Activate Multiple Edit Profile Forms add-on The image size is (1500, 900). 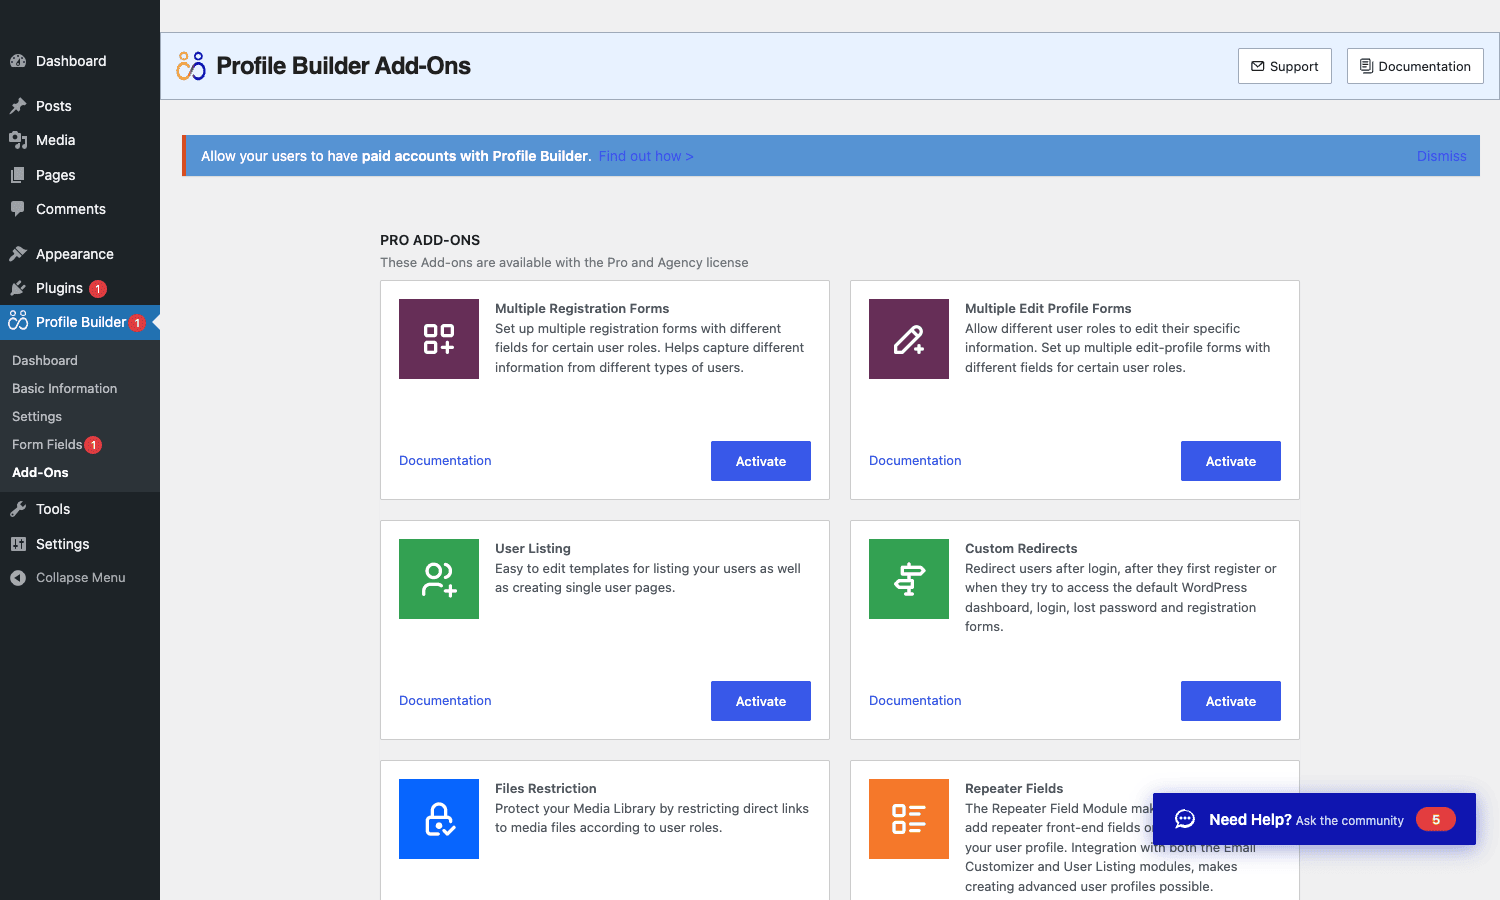pyautogui.click(x=1231, y=461)
